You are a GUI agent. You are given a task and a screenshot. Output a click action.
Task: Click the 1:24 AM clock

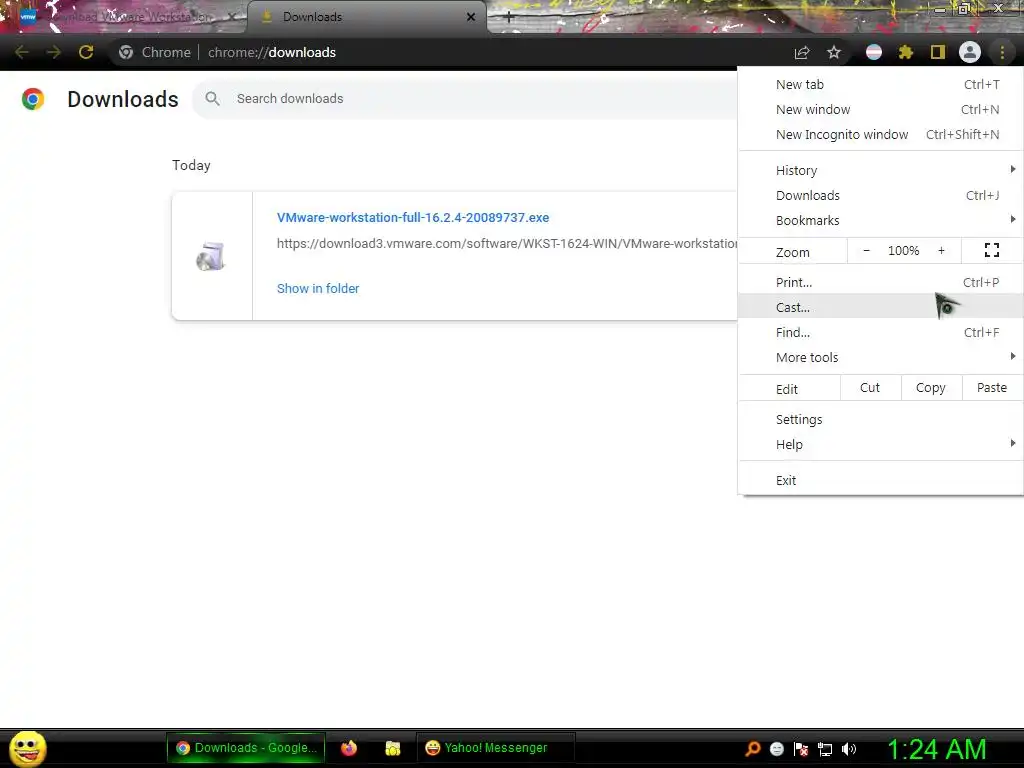tap(936, 749)
